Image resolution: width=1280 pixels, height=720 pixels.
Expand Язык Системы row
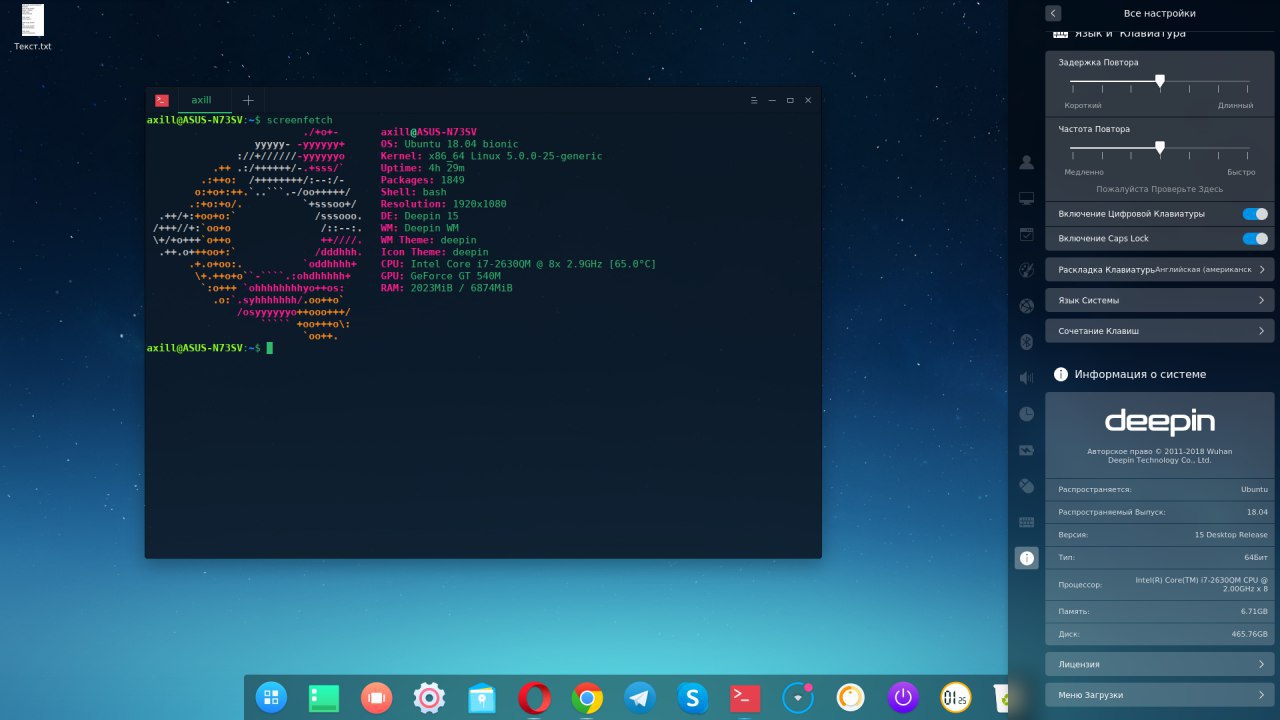(1160, 300)
